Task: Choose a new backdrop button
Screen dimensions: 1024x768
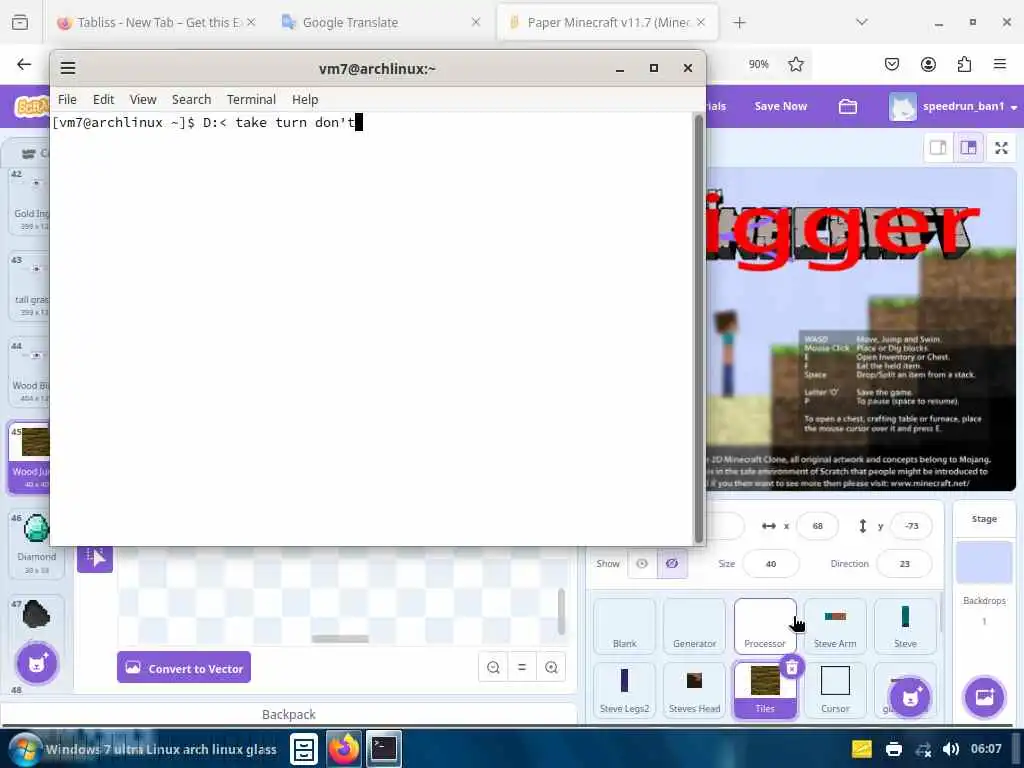Action: point(984,697)
